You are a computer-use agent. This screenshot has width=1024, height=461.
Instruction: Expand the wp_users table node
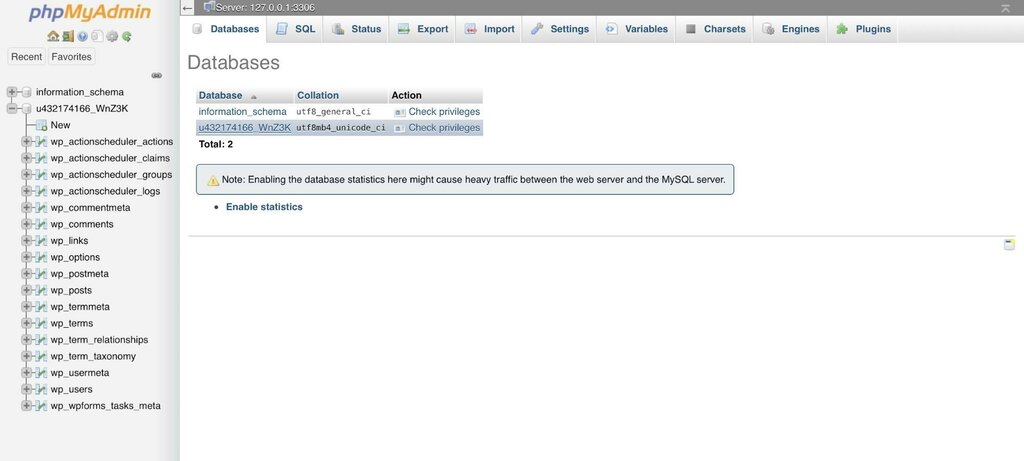(x=26, y=389)
